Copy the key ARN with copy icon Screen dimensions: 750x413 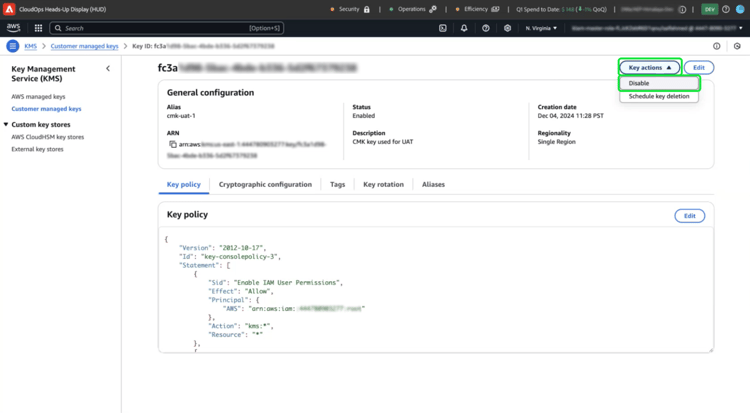coord(173,144)
